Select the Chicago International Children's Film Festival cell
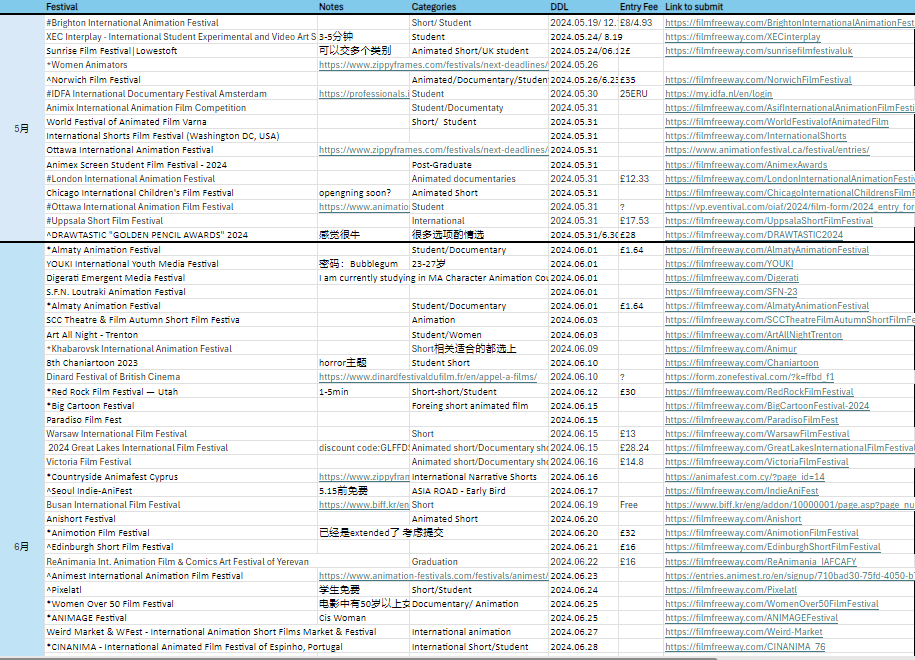Screen dimensions: 915x660 [181, 193]
